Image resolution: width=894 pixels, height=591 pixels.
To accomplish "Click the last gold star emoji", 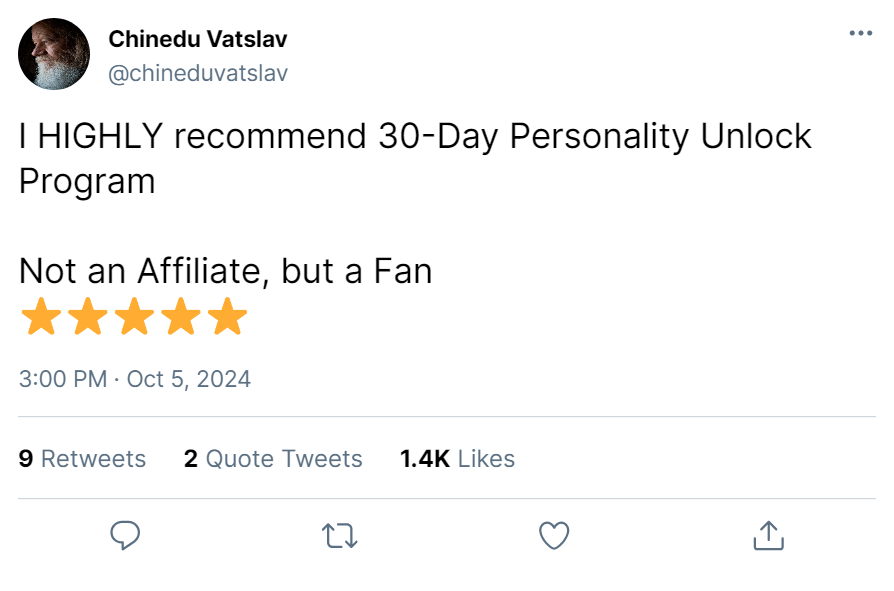I will coord(229,317).
